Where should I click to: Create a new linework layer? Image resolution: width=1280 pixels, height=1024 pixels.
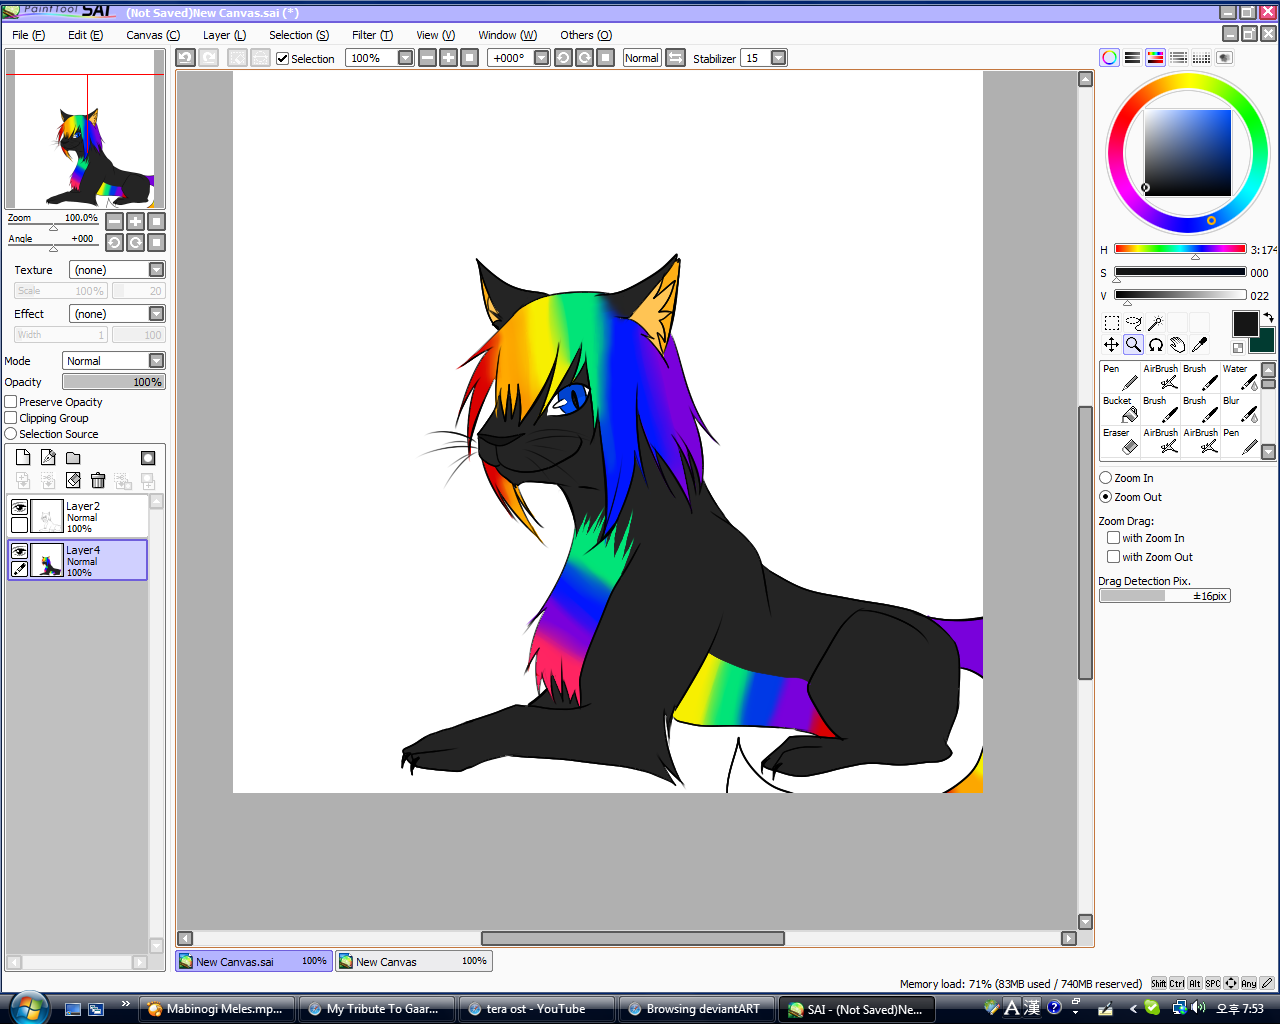48,458
